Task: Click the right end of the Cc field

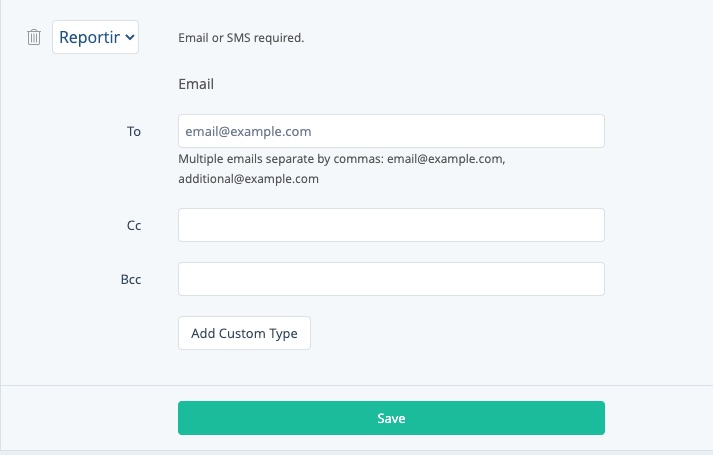Action: [x=590, y=225]
